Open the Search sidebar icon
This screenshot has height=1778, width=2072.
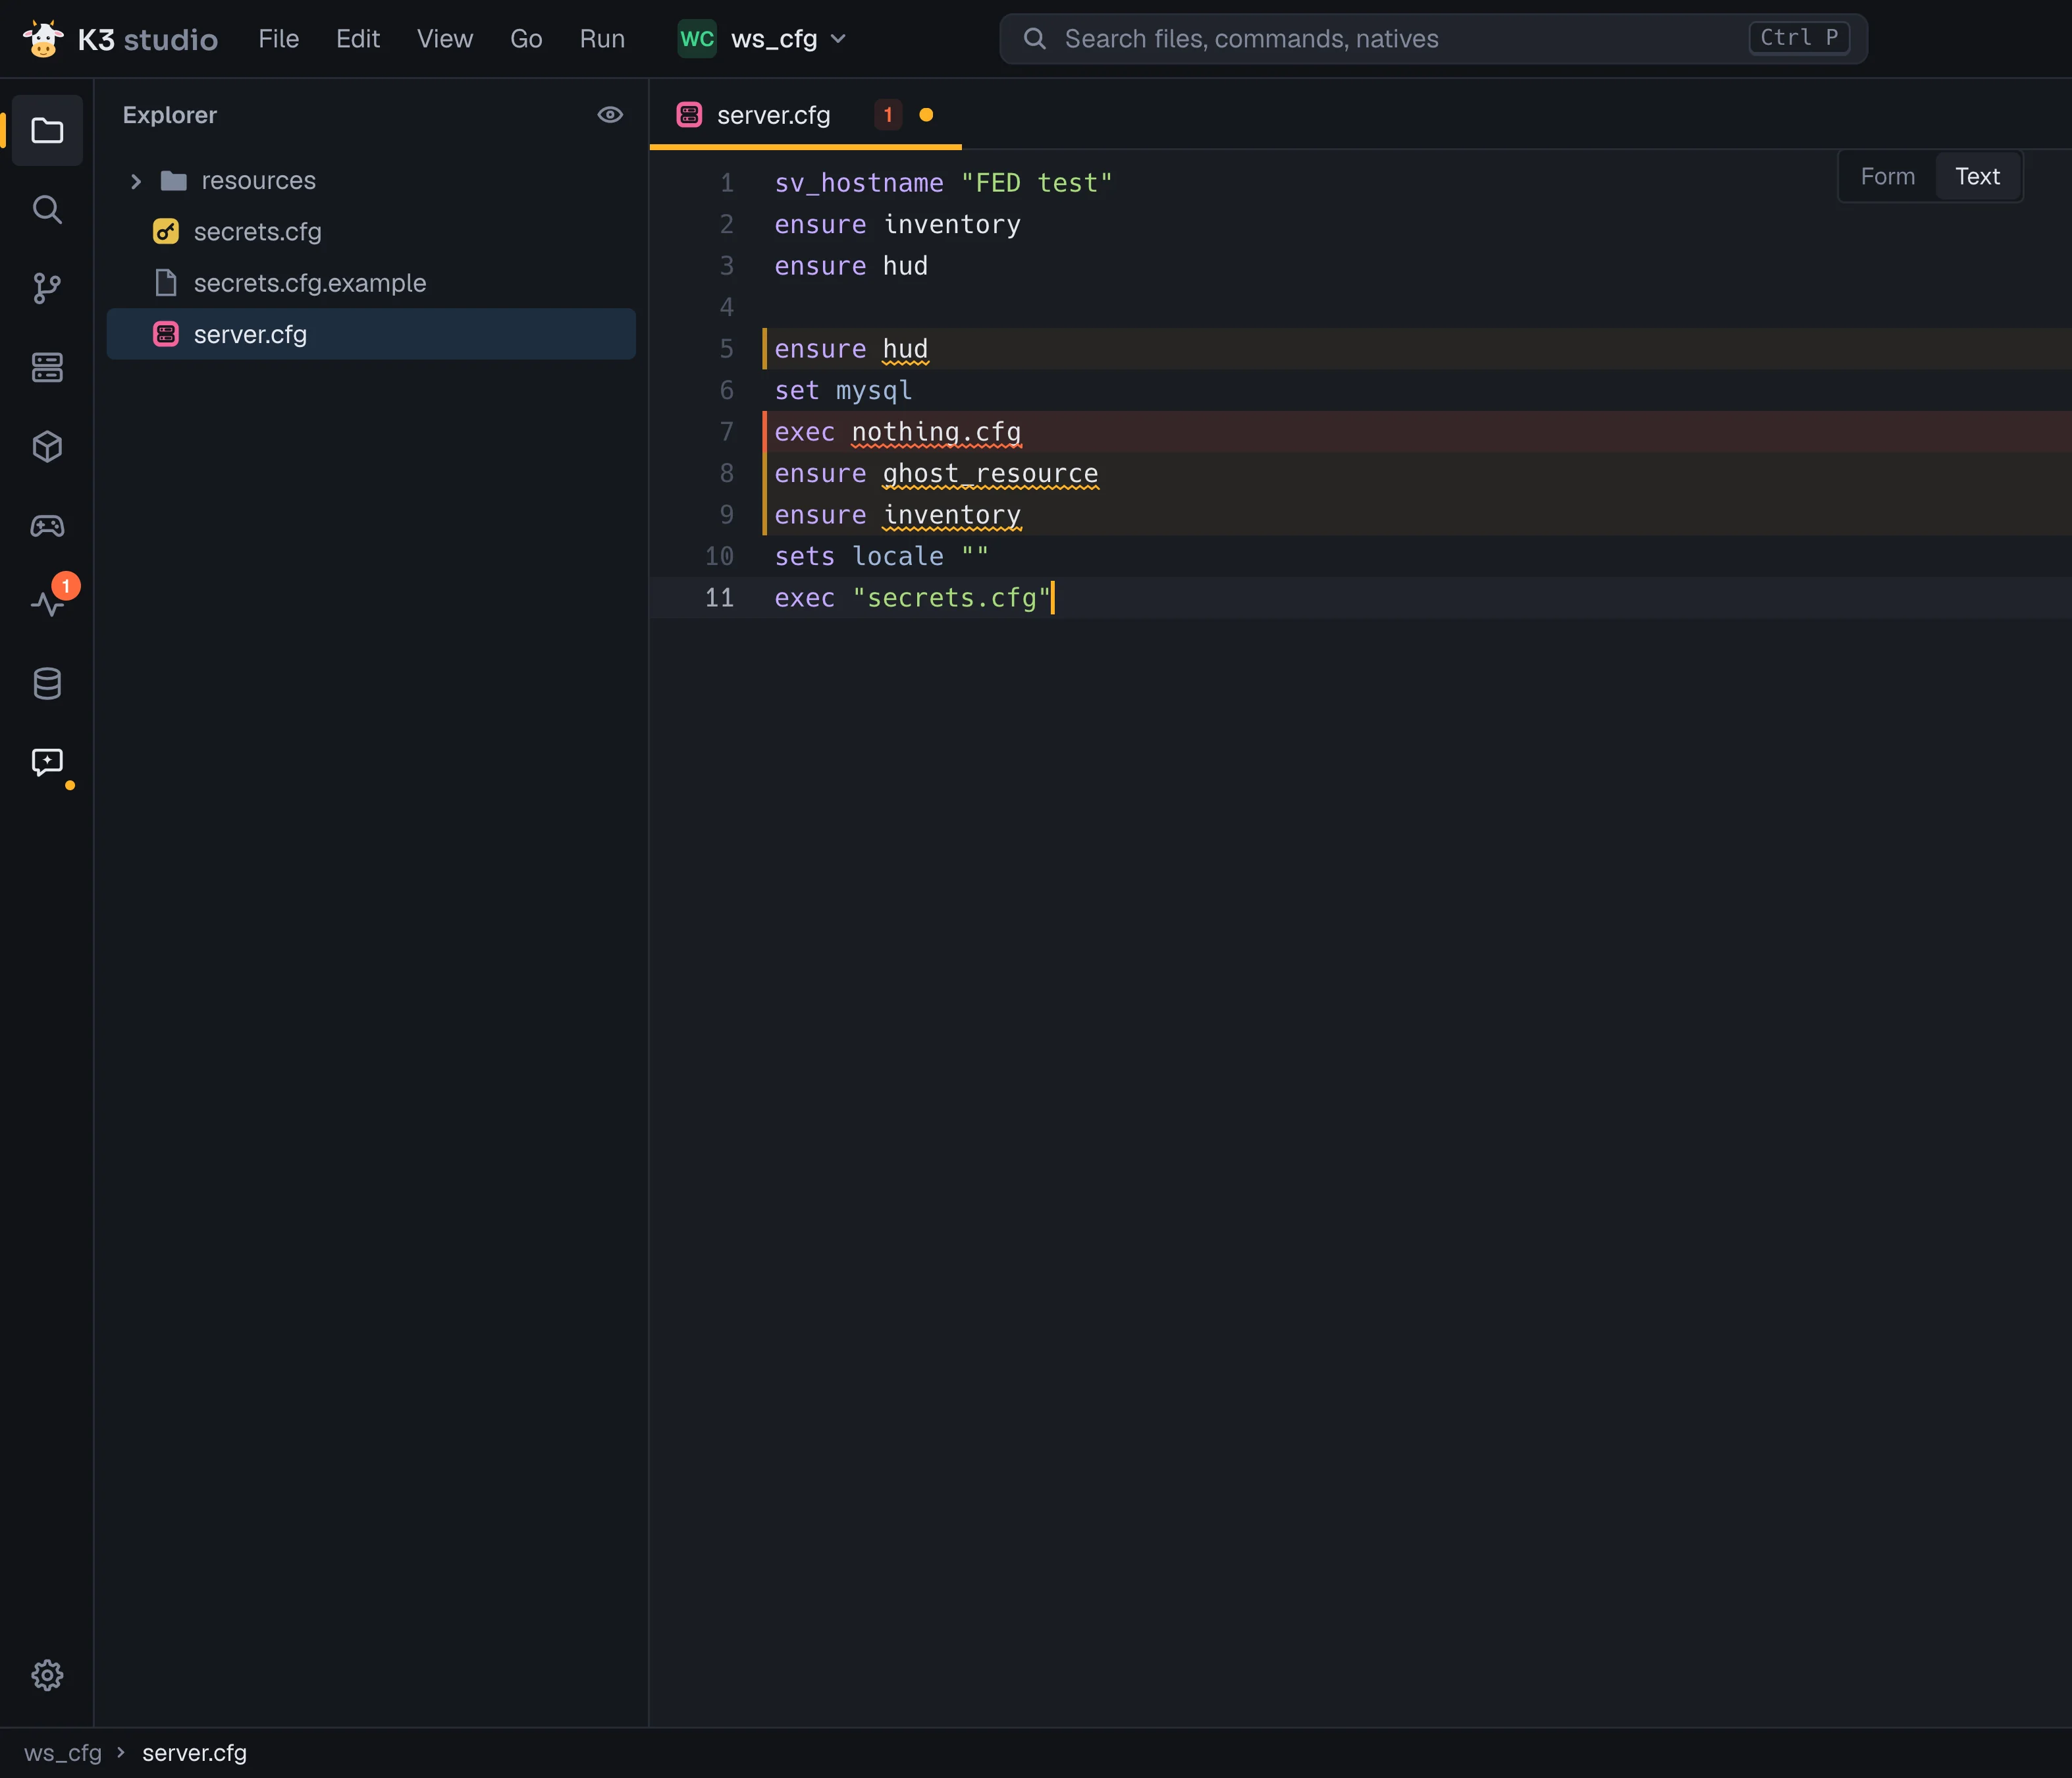[x=47, y=209]
